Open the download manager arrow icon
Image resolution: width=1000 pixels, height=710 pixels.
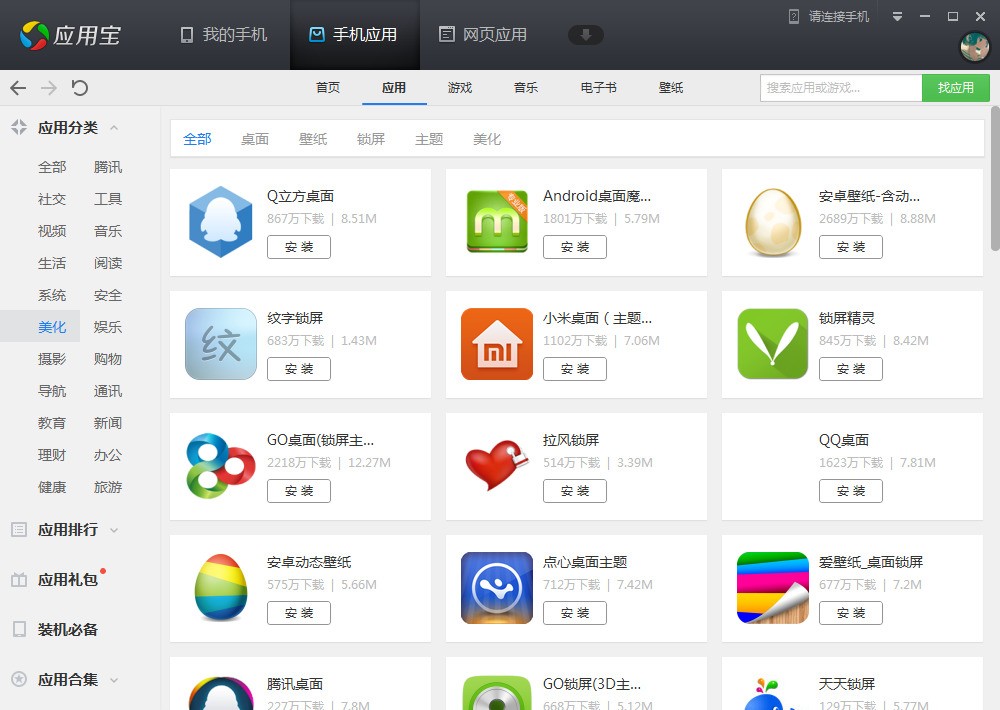(585, 34)
